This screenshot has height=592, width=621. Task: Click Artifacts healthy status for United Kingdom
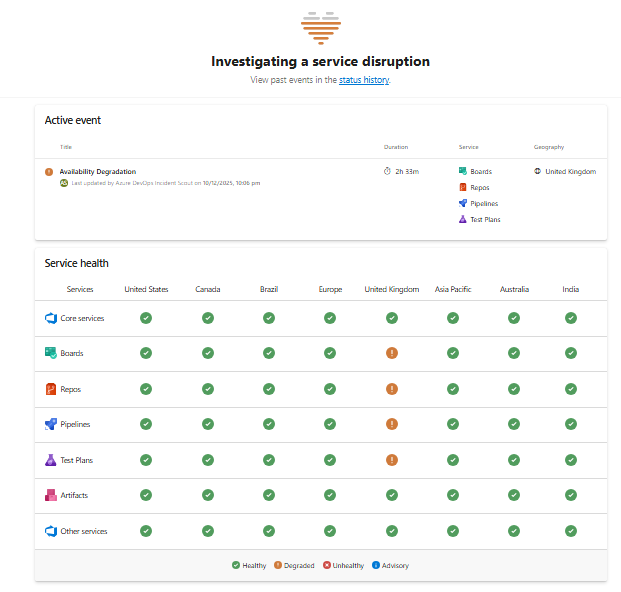[x=392, y=495]
